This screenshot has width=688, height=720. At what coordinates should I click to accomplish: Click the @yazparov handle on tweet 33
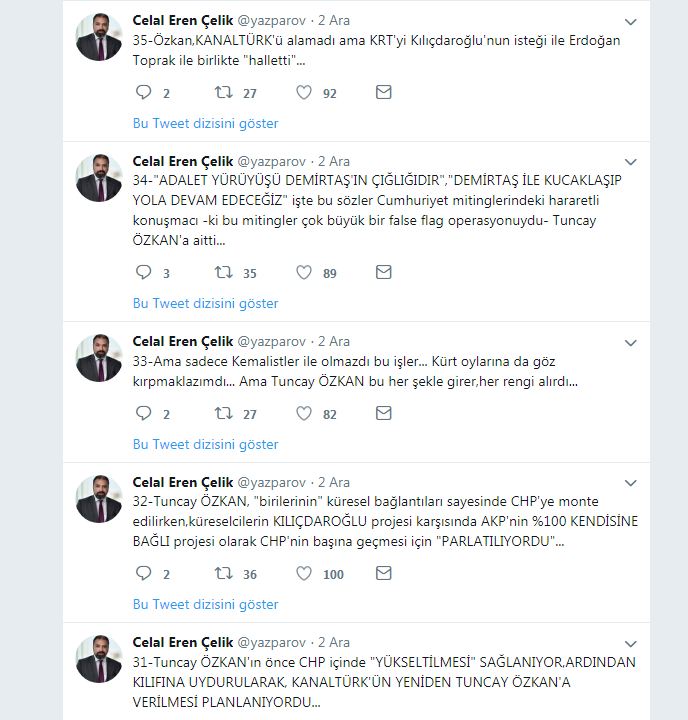click(x=271, y=341)
